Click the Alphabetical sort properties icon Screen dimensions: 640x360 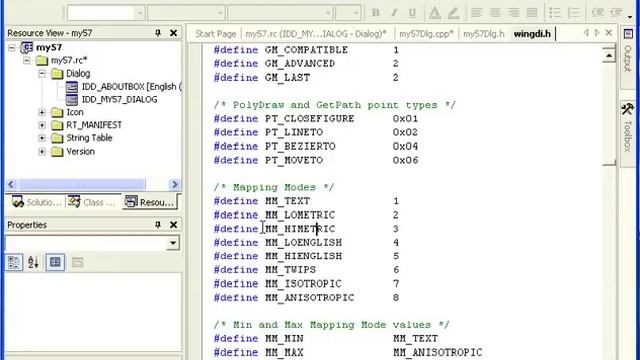tap(33, 262)
